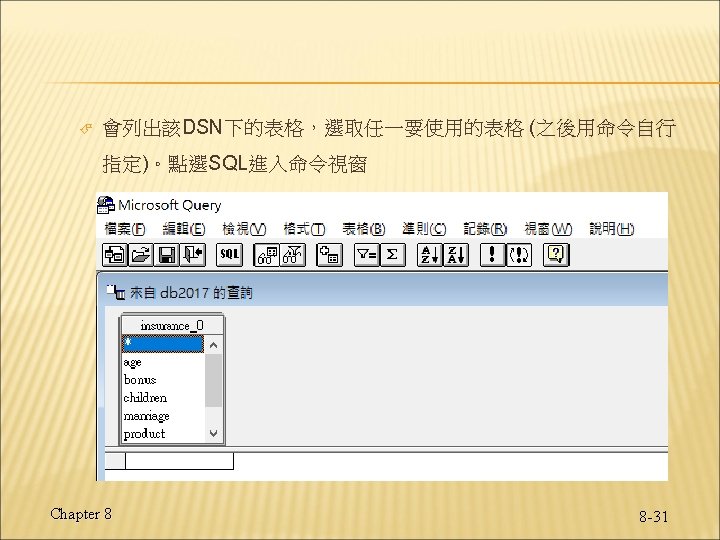Select the children field in insurance_0
This screenshot has width=720, height=540.
pyautogui.click(x=145, y=398)
